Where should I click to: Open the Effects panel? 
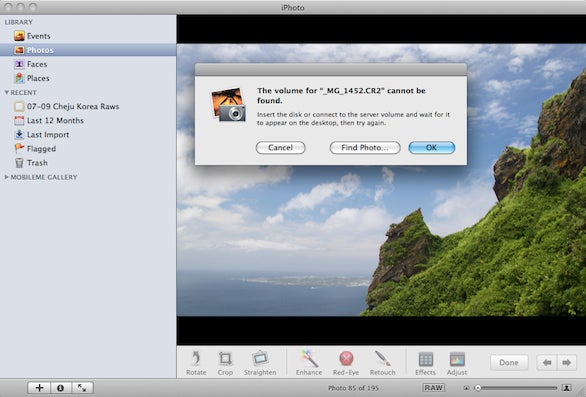(425, 363)
